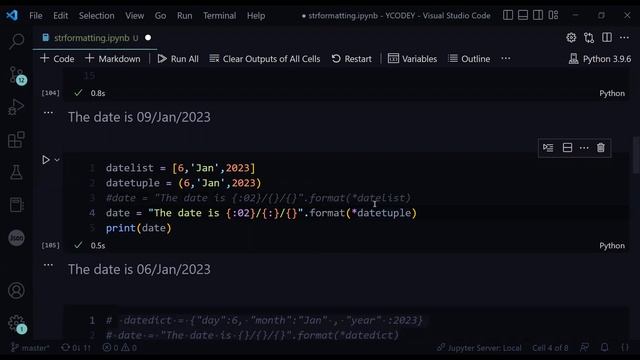Change language mode of cell 104
The width and height of the screenshot is (640, 360).
click(x=612, y=93)
